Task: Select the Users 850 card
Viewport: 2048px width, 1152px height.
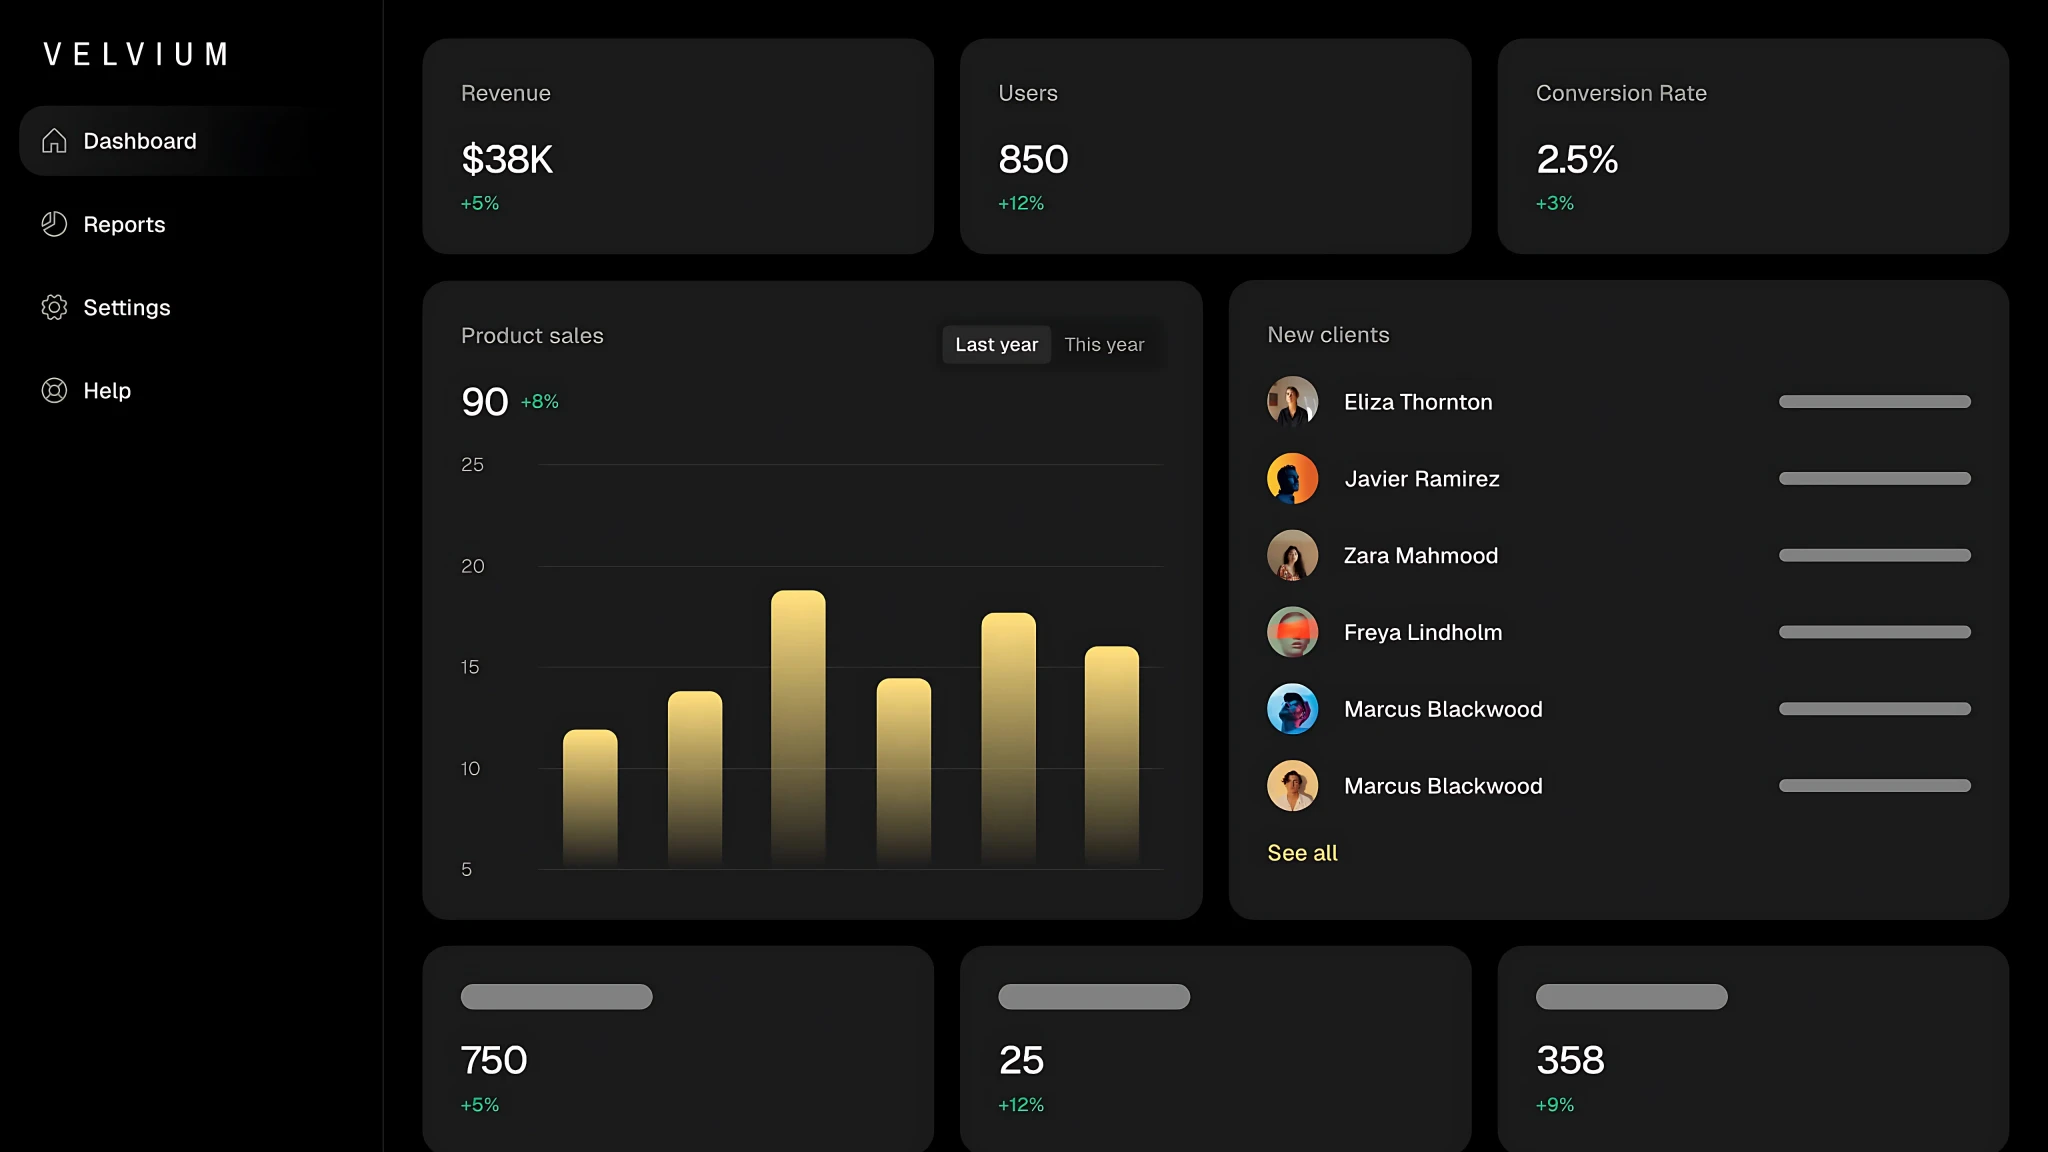Action: [1215, 146]
